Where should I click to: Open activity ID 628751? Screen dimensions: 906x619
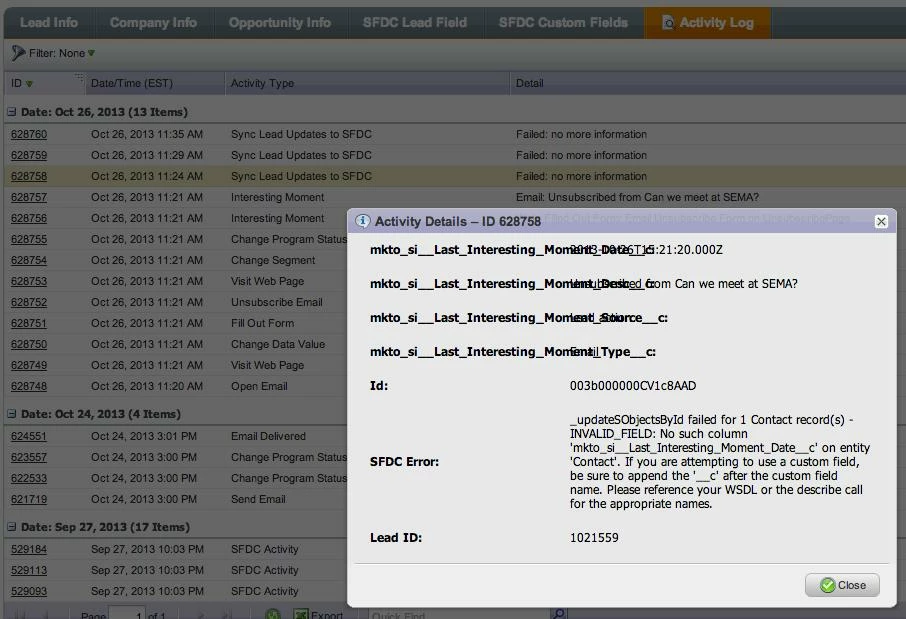(x=29, y=323)
